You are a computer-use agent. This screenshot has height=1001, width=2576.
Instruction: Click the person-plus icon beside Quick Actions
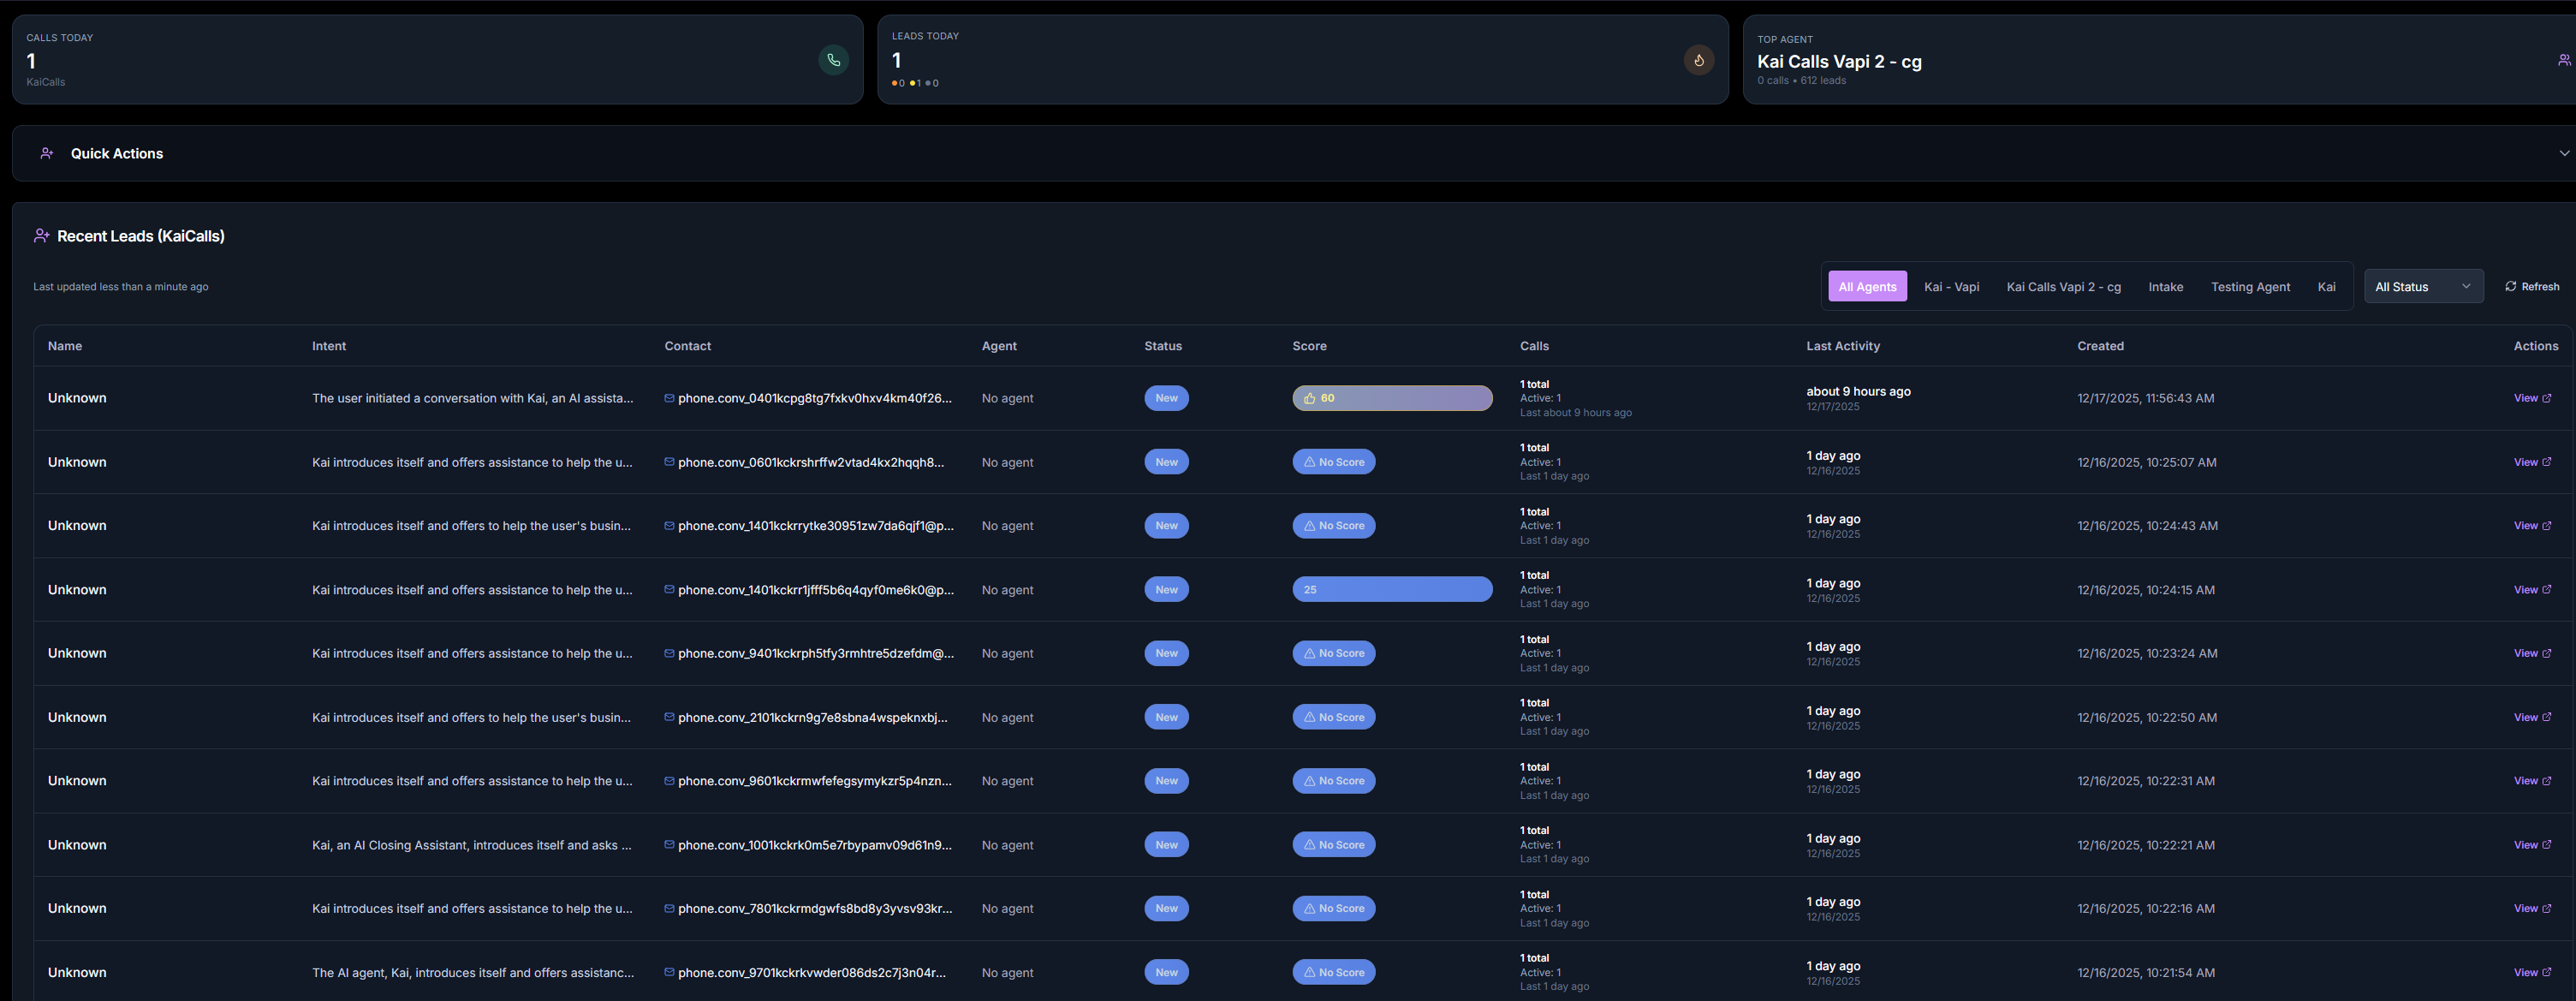pyautogui.click(x=46, y=153)
